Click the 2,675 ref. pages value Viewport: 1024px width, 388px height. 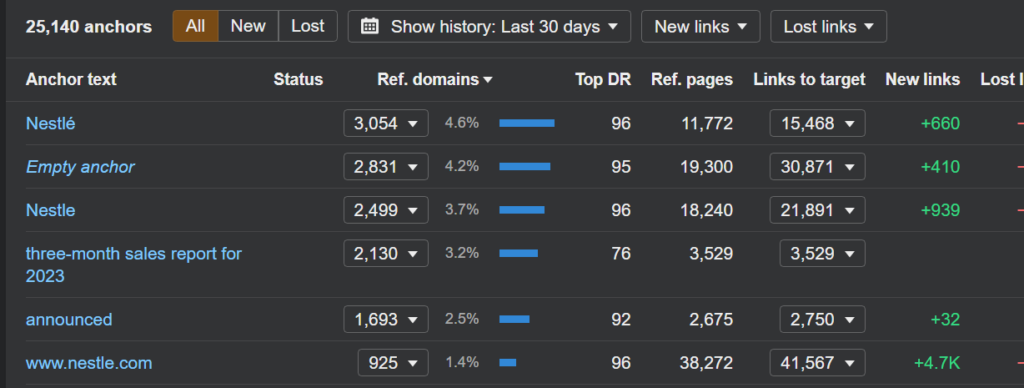(711, 319)
